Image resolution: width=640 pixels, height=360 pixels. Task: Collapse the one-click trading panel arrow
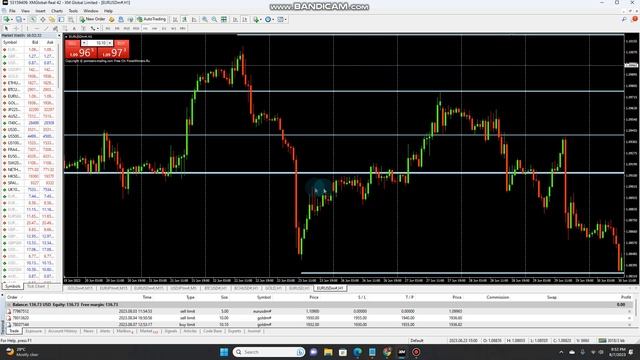pyautogui.click(x=66, y=36)
